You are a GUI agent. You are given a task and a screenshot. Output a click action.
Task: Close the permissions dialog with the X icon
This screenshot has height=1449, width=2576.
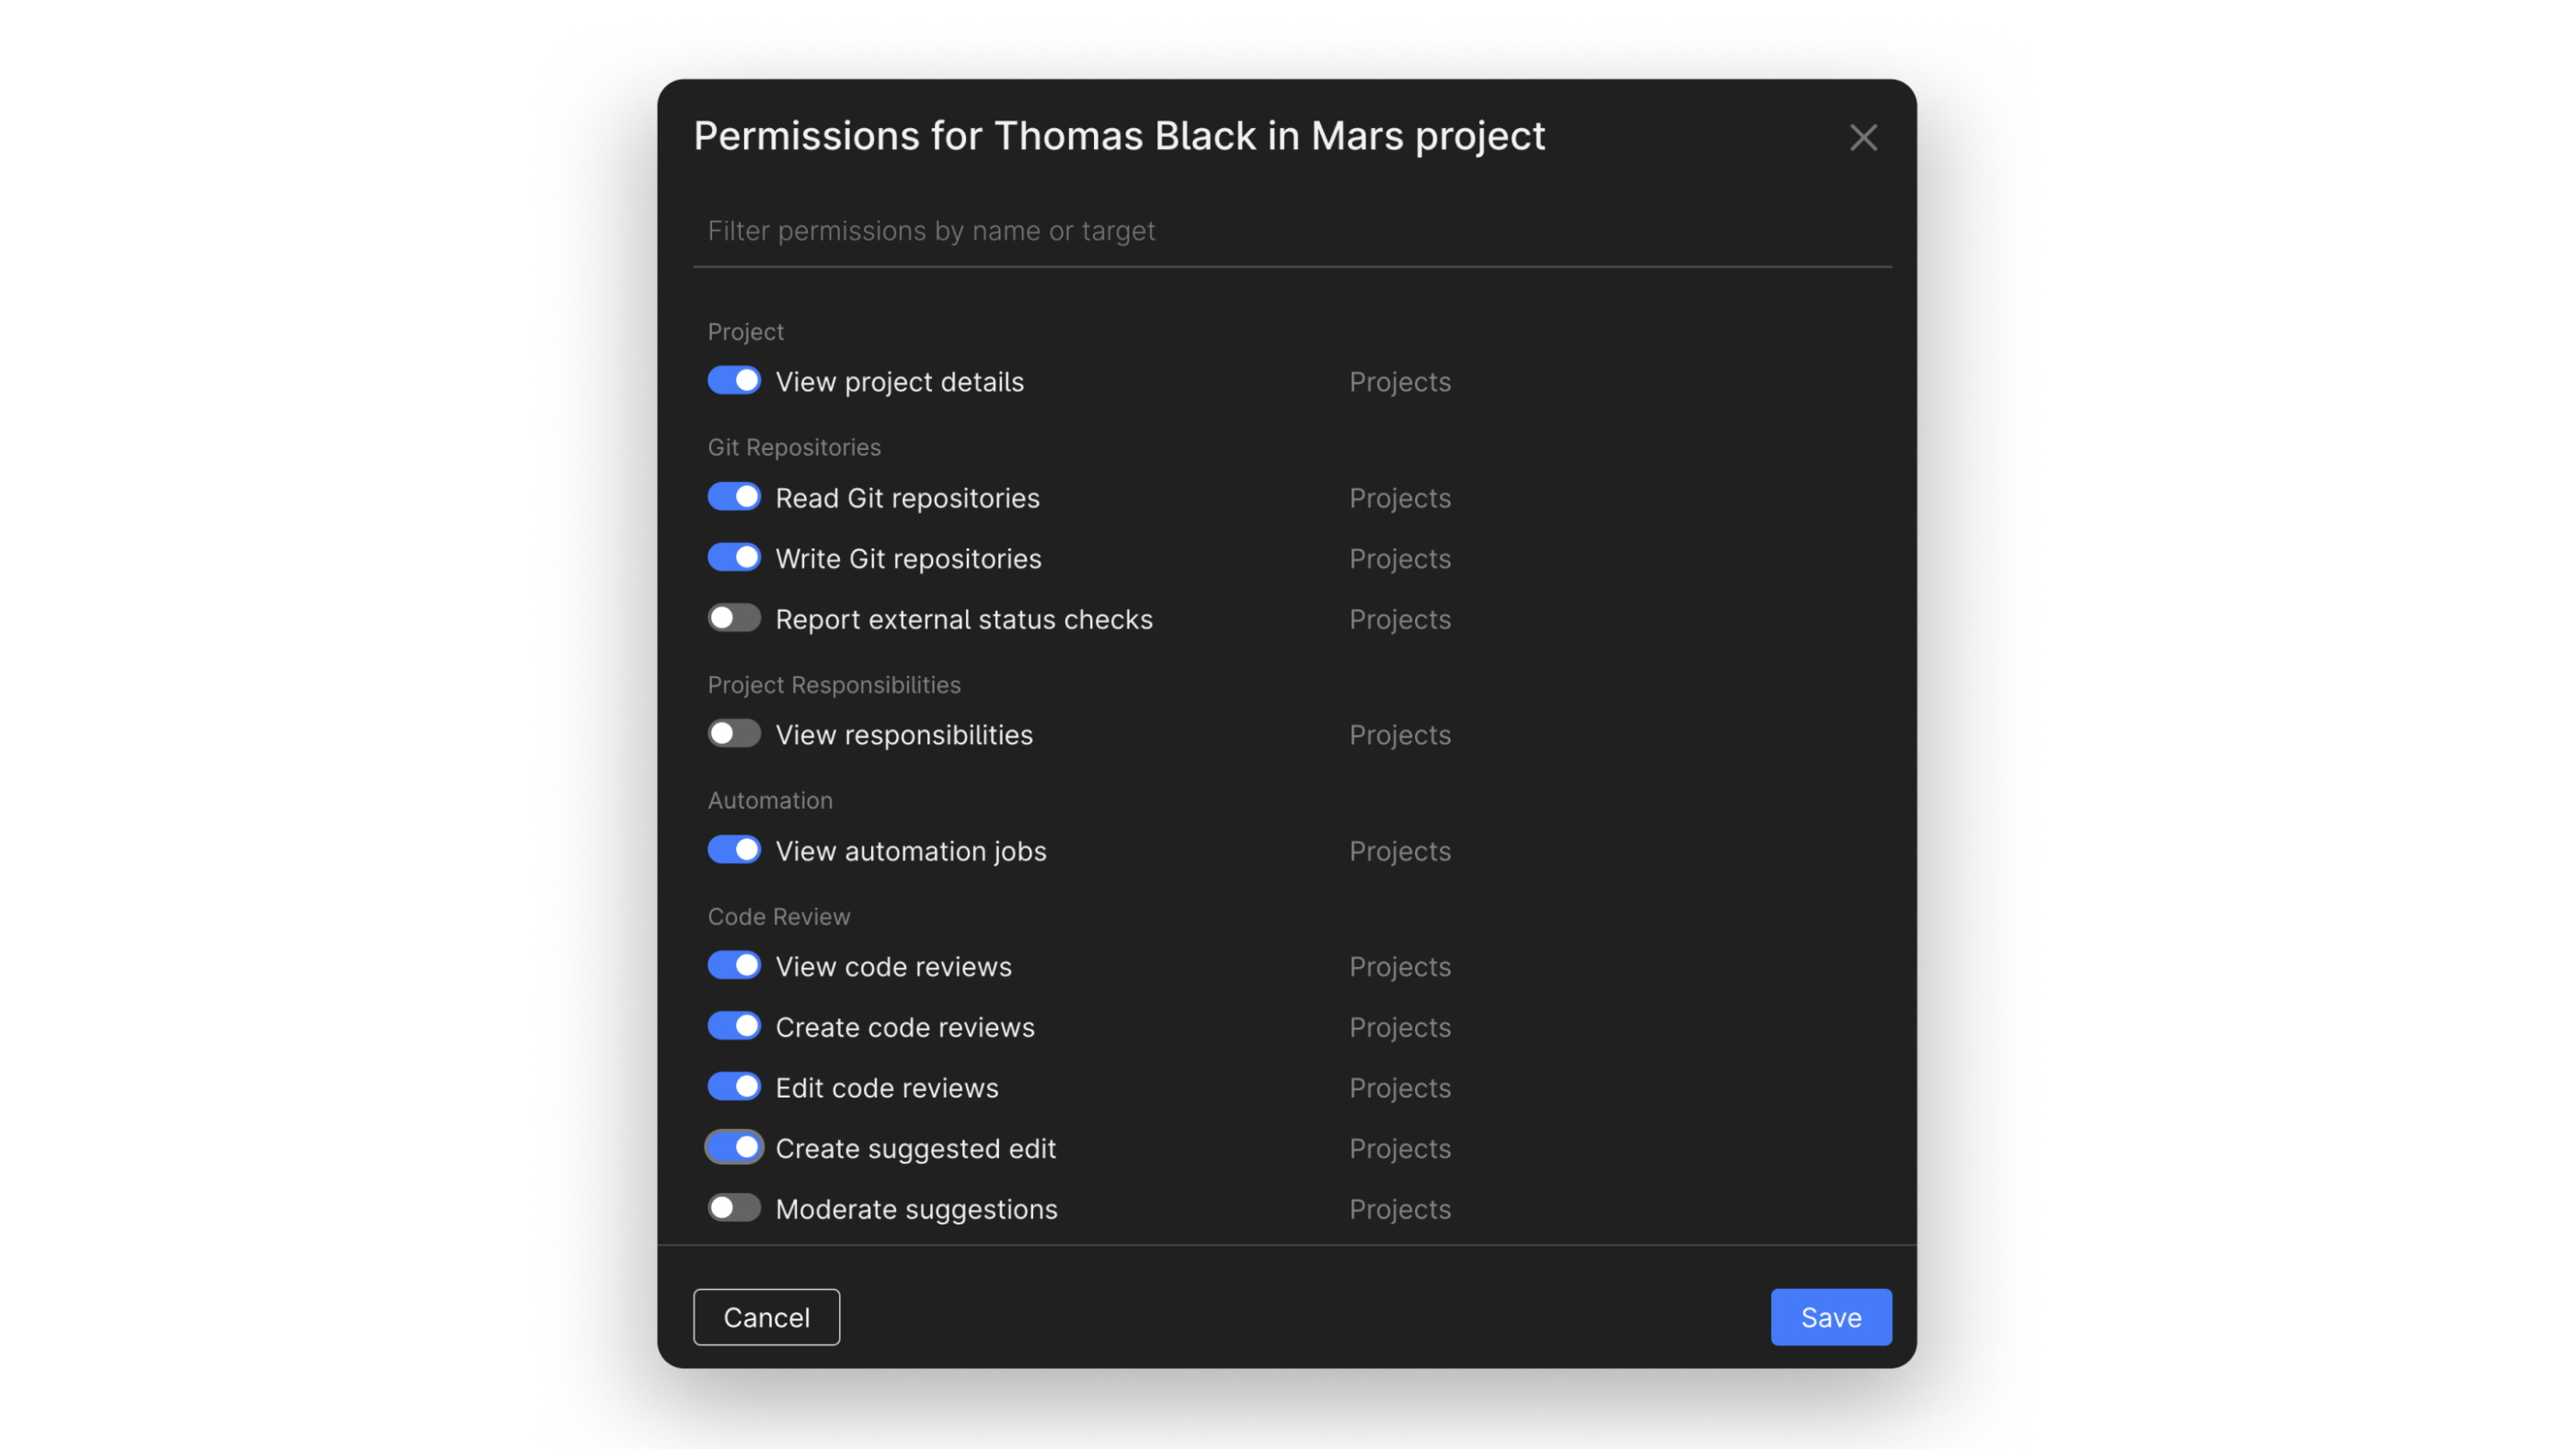[x=1863, y=137]
